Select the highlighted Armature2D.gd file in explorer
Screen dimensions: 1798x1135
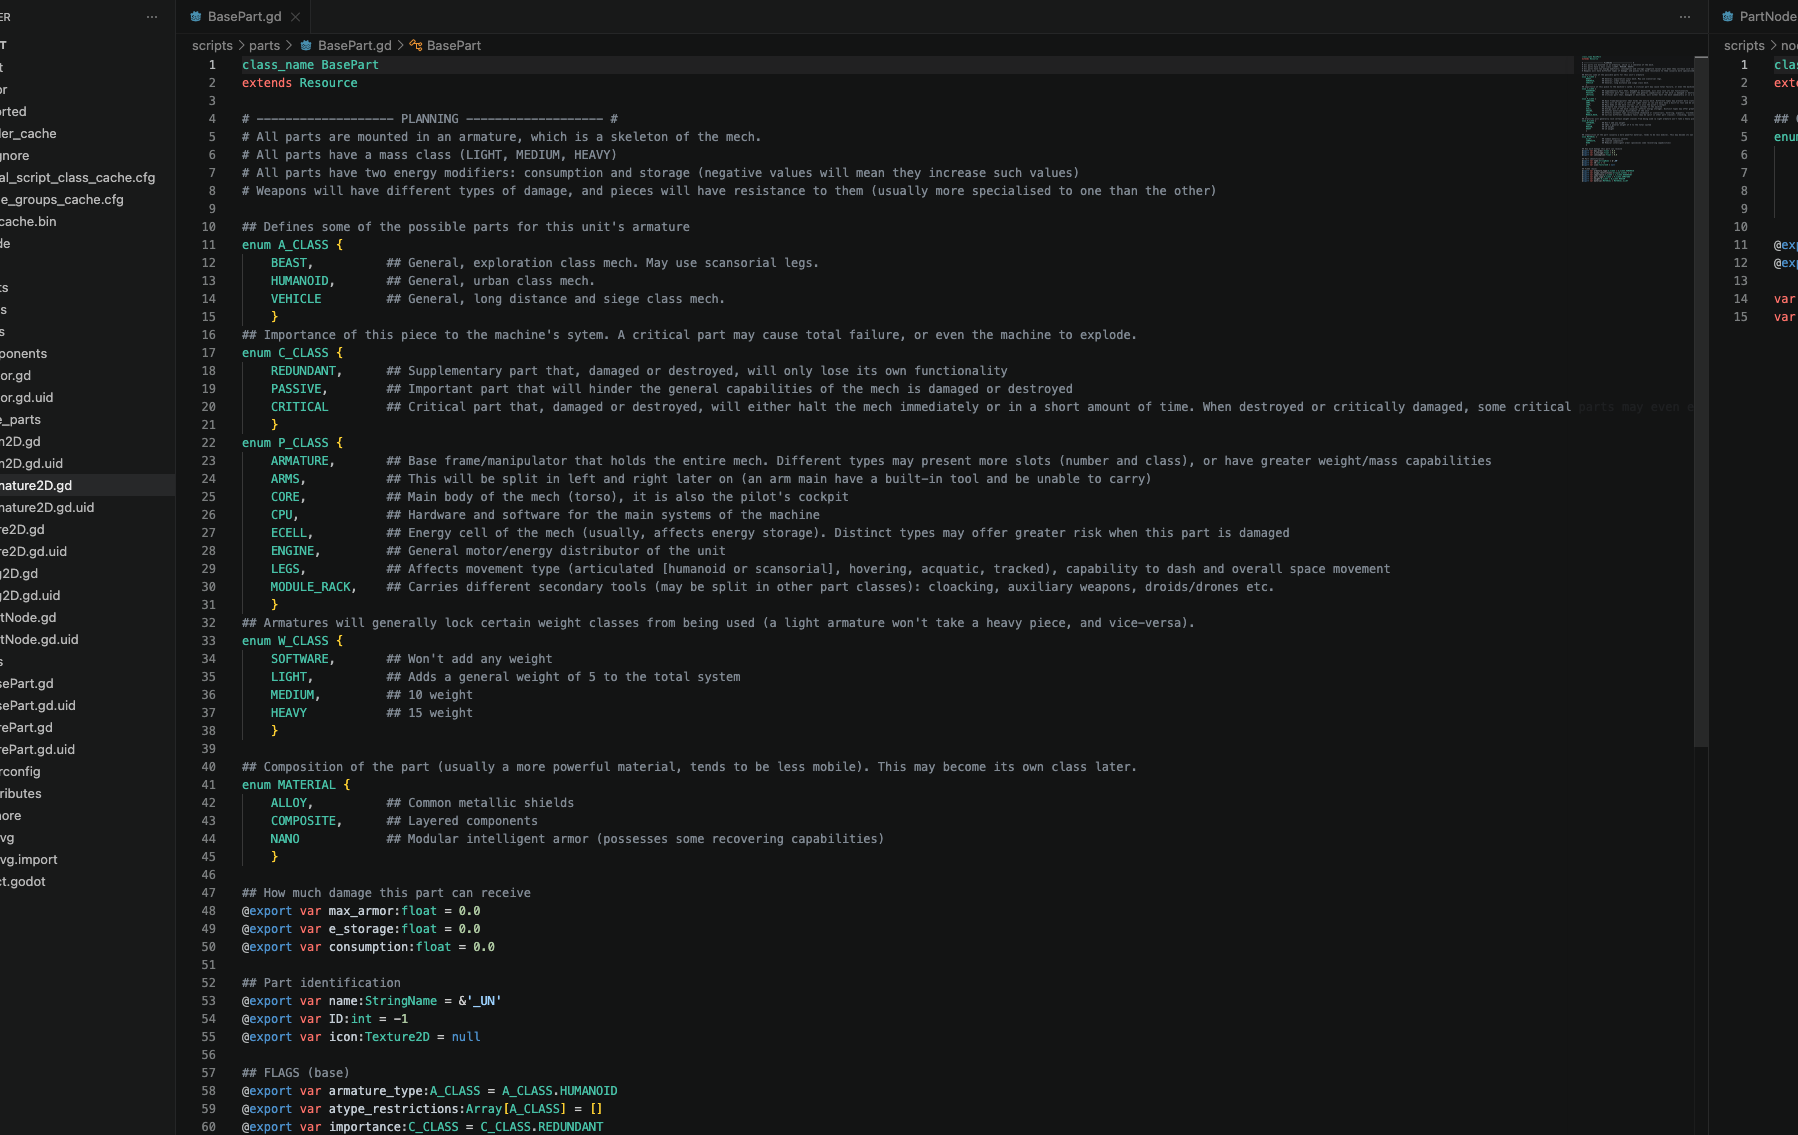[87, 485]
